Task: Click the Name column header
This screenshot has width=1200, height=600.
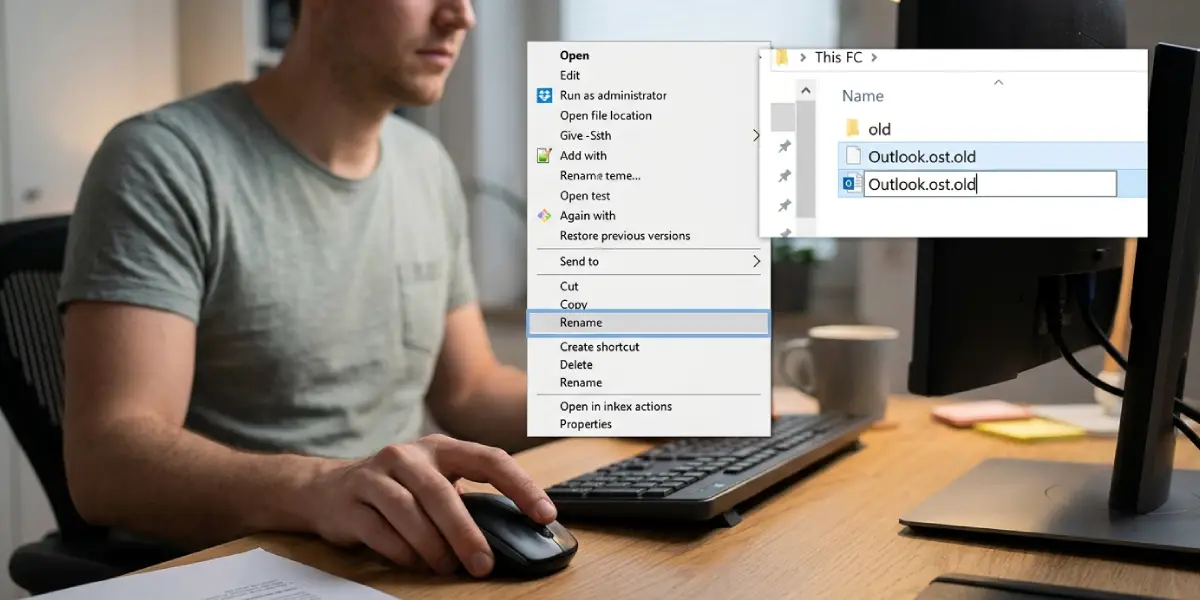Action: coord(863,96)
